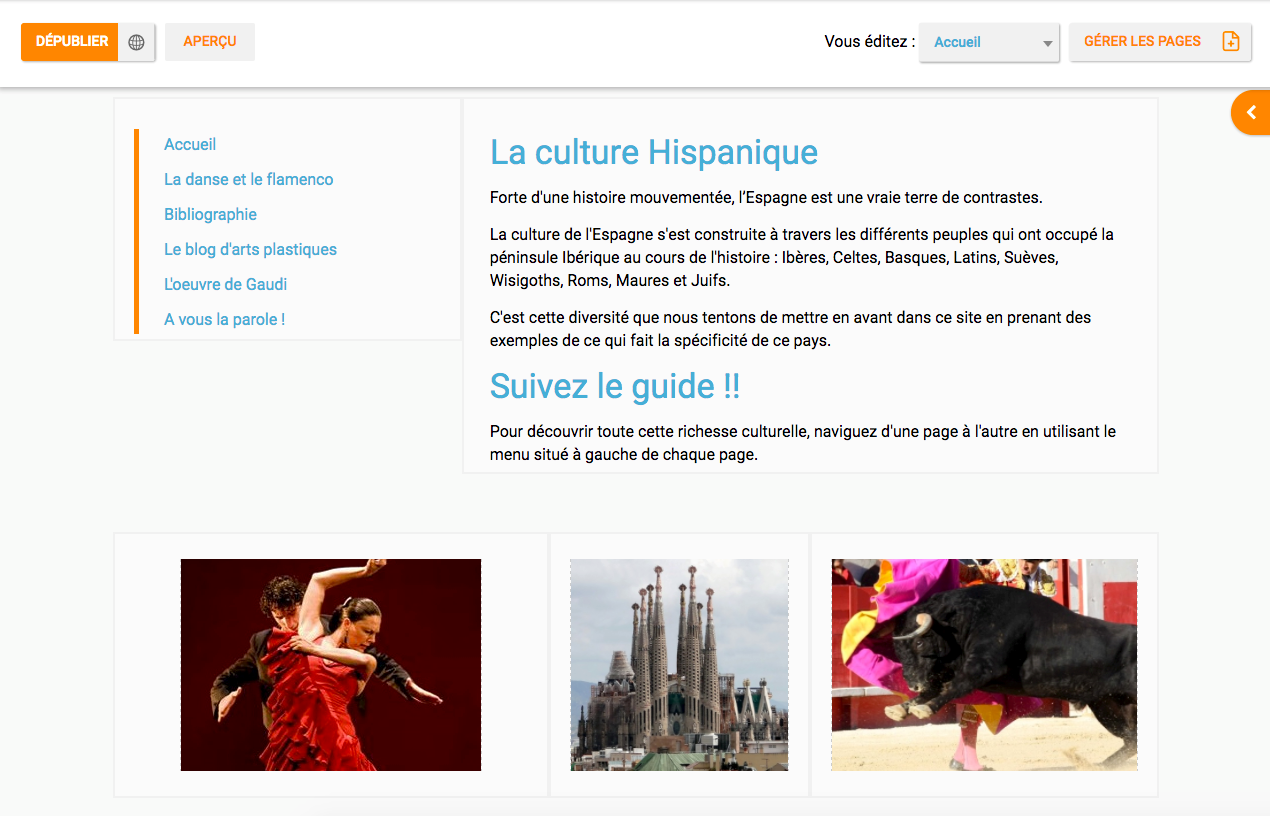Open the Aperçu preview

210,42
